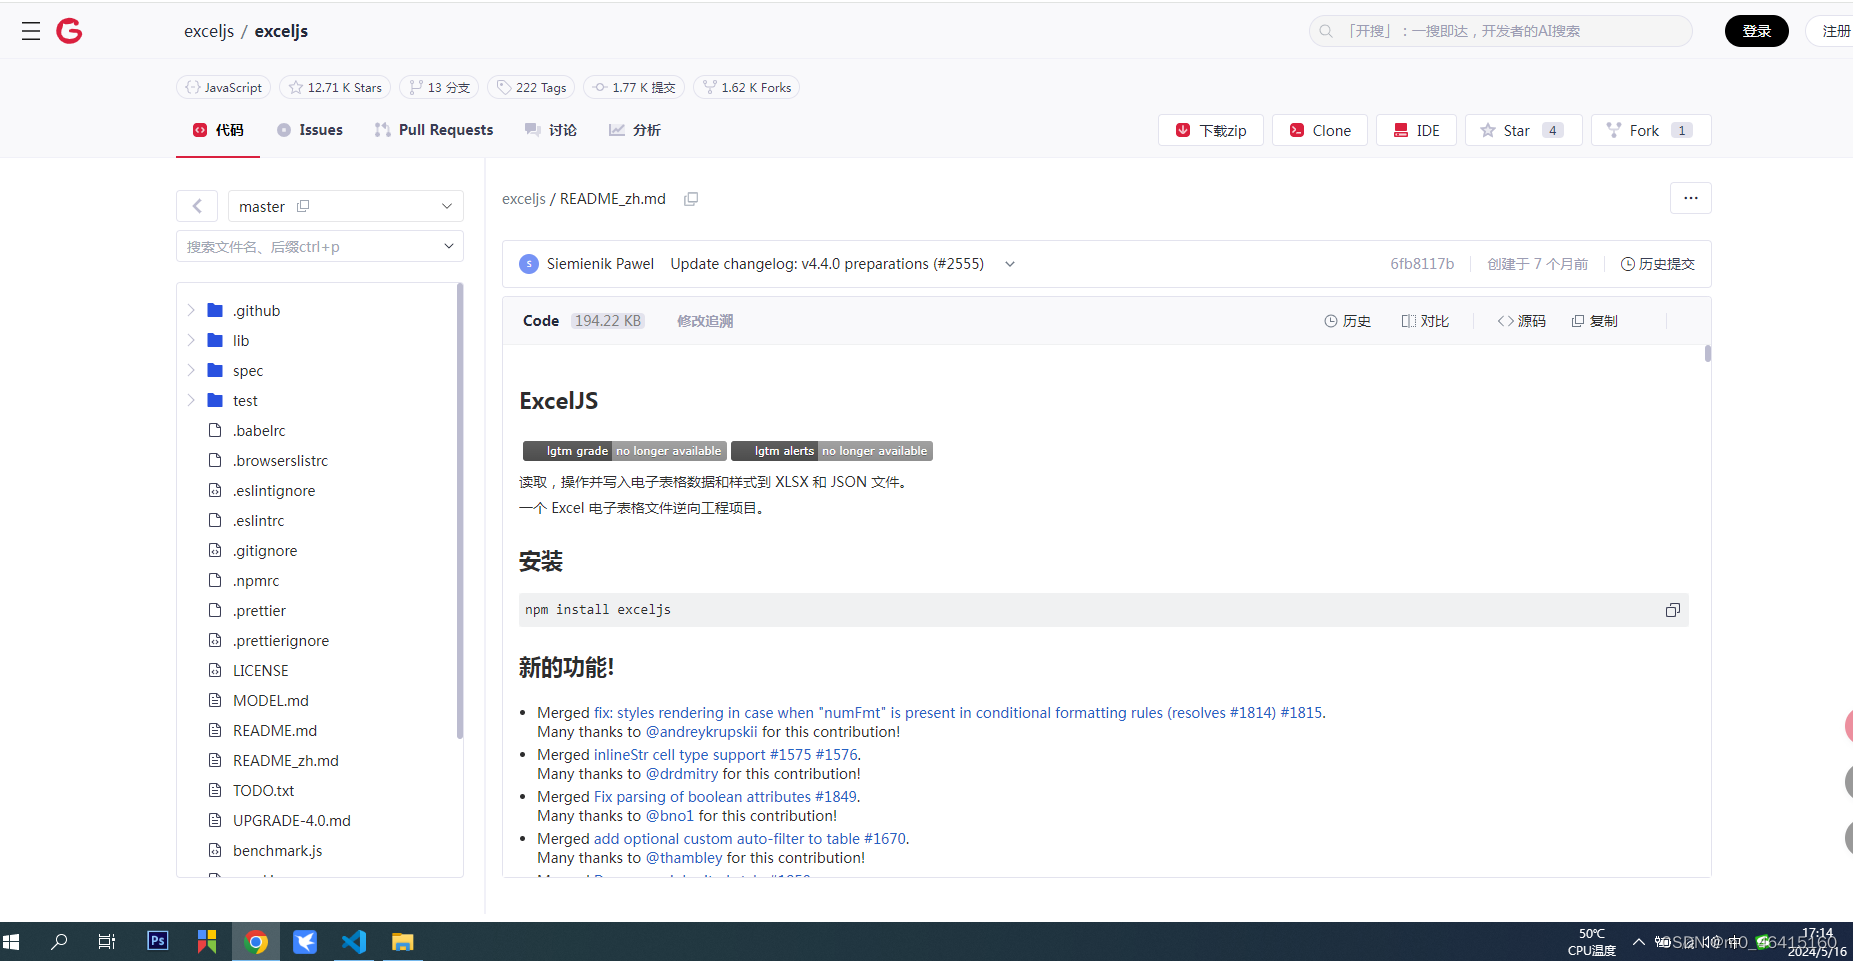Click 复制 to copy file content

pos(1595,321)
